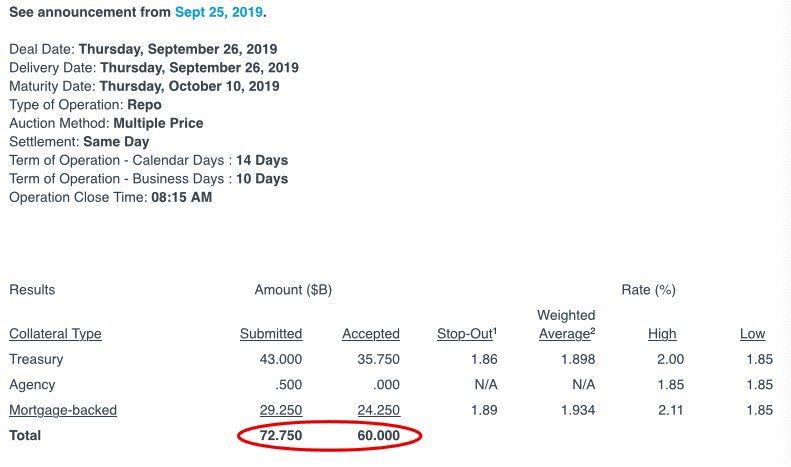This screenshot has width=791, height=467.
Task: Click the Submitted column header
Action: point(271,334)
